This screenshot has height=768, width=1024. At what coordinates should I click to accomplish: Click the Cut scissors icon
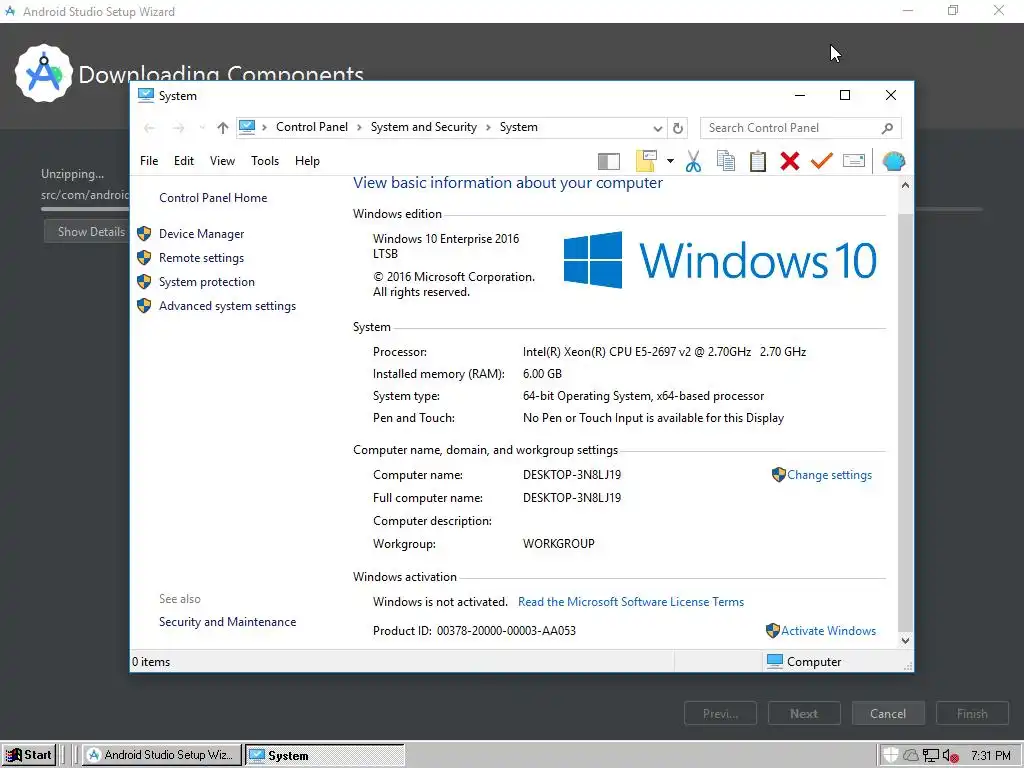[694, 161]
